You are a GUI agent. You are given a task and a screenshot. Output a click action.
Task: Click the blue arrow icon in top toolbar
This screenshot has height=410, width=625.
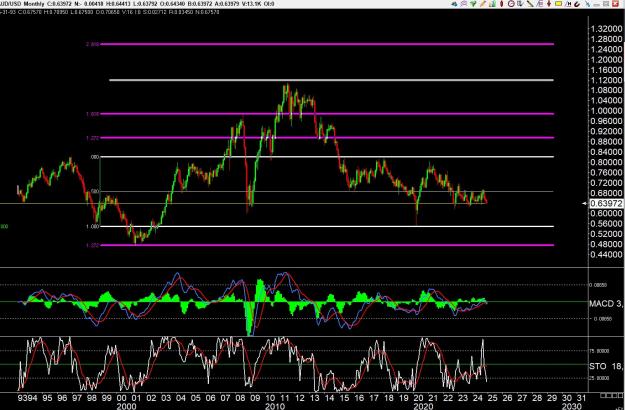coord(454,4)
